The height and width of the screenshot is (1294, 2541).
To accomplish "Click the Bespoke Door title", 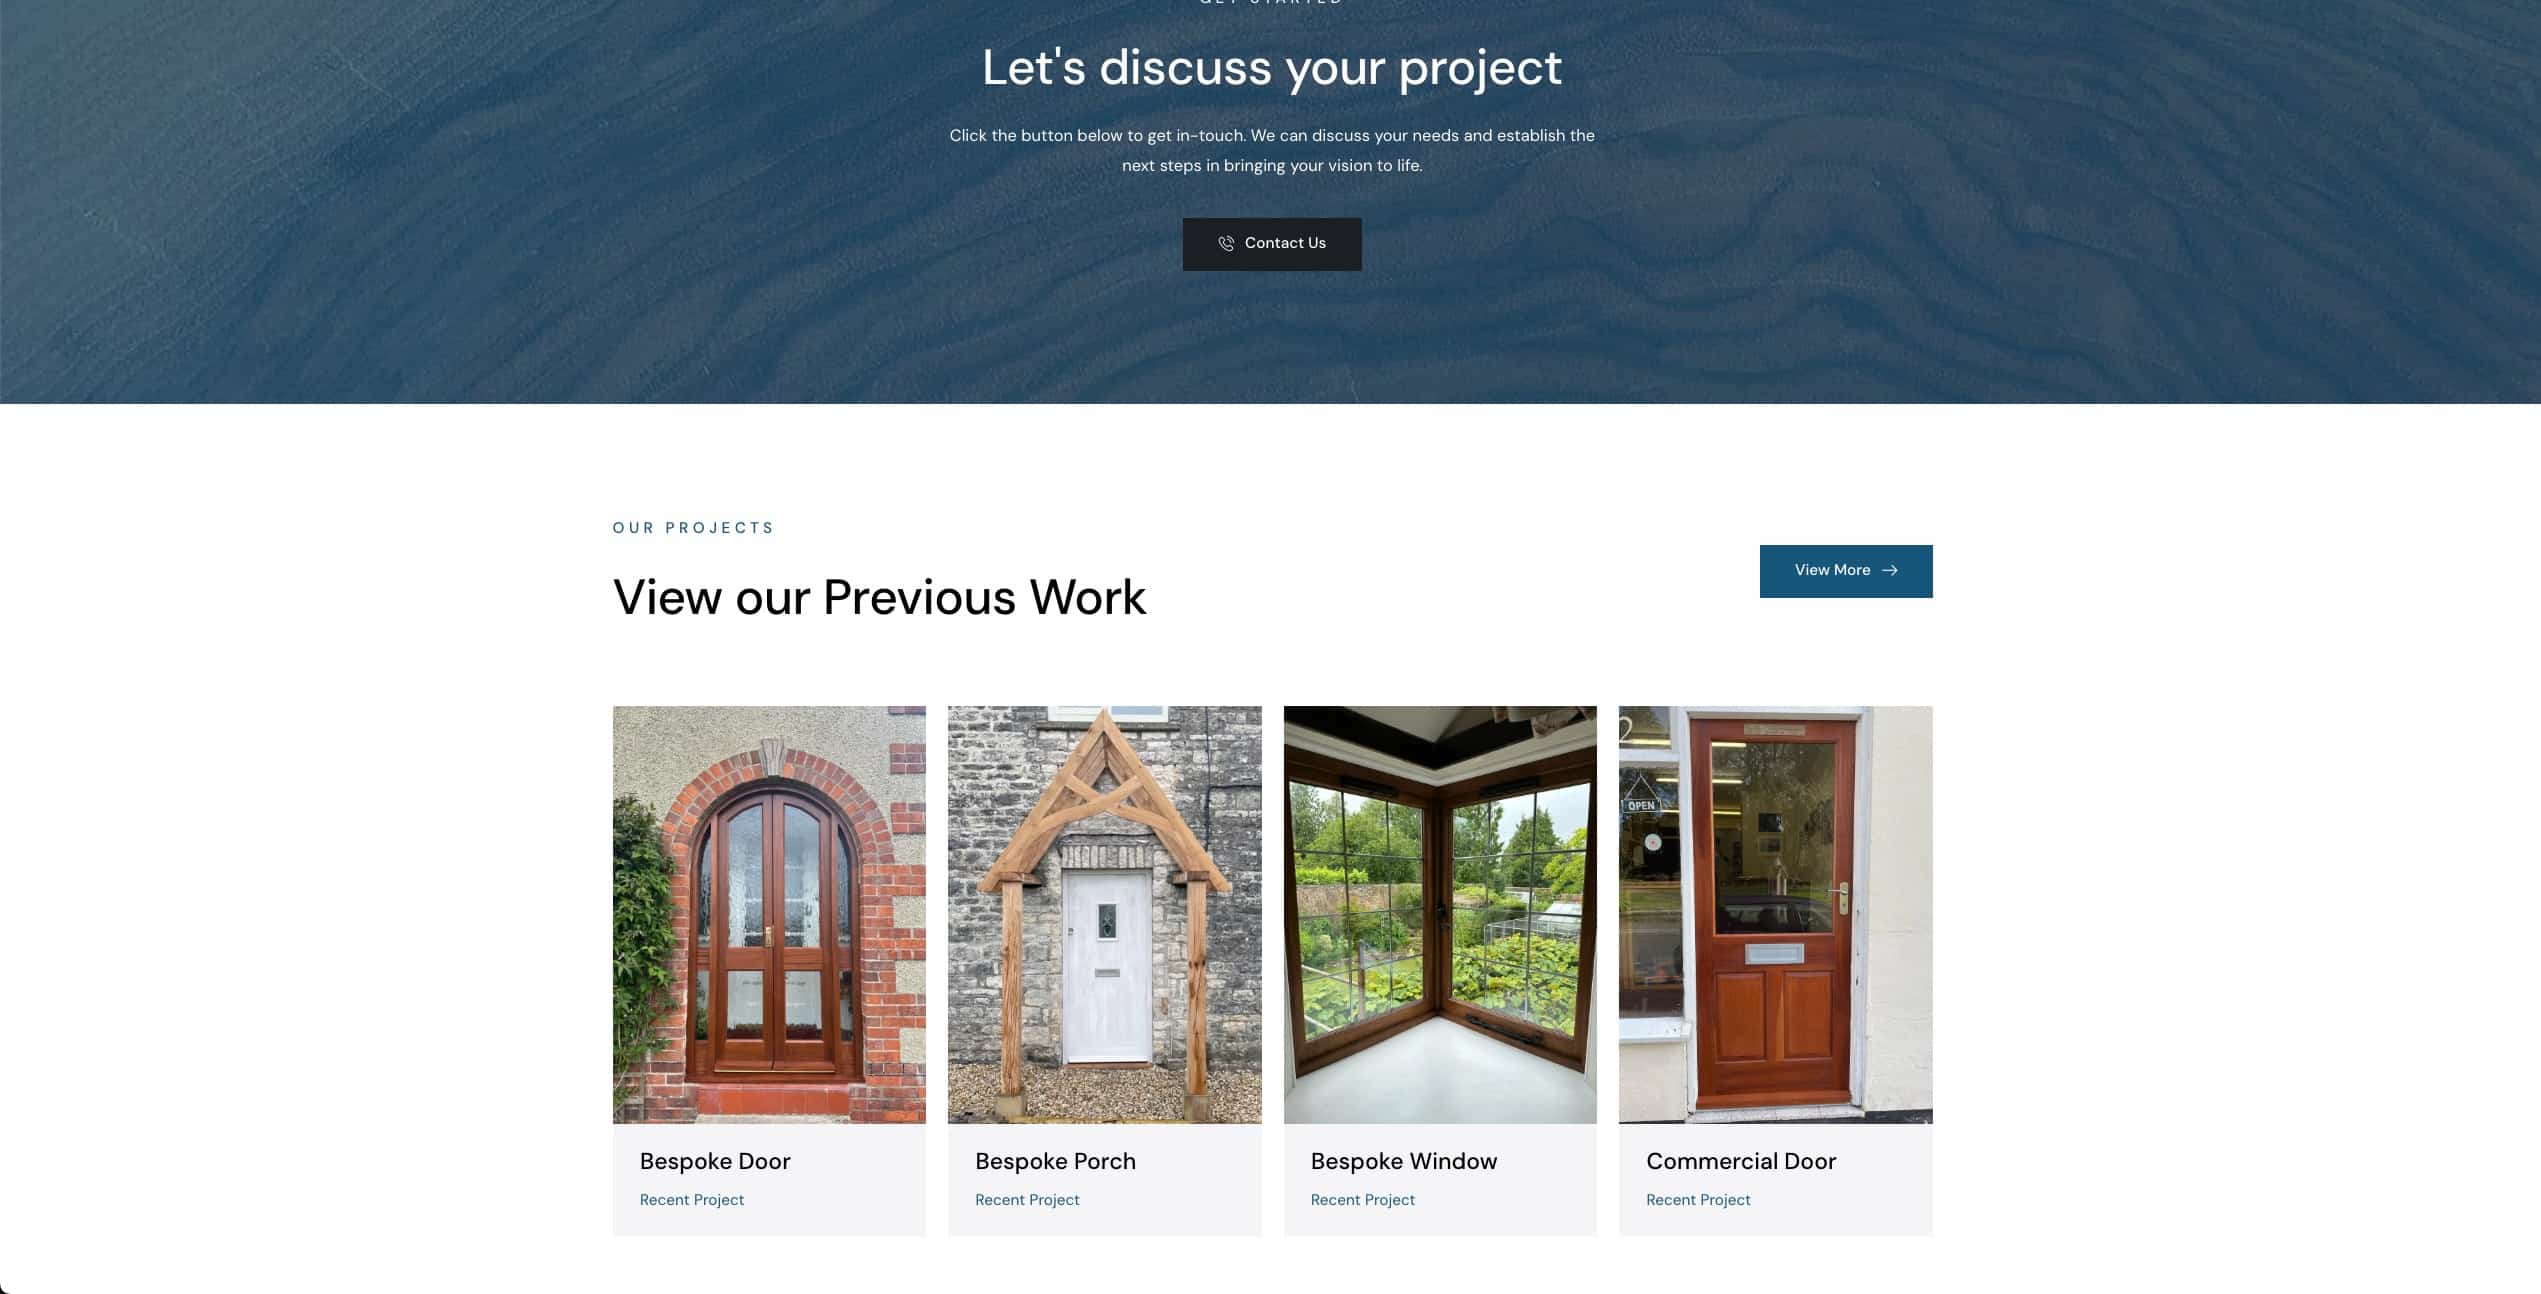I will coord(715,1161).
